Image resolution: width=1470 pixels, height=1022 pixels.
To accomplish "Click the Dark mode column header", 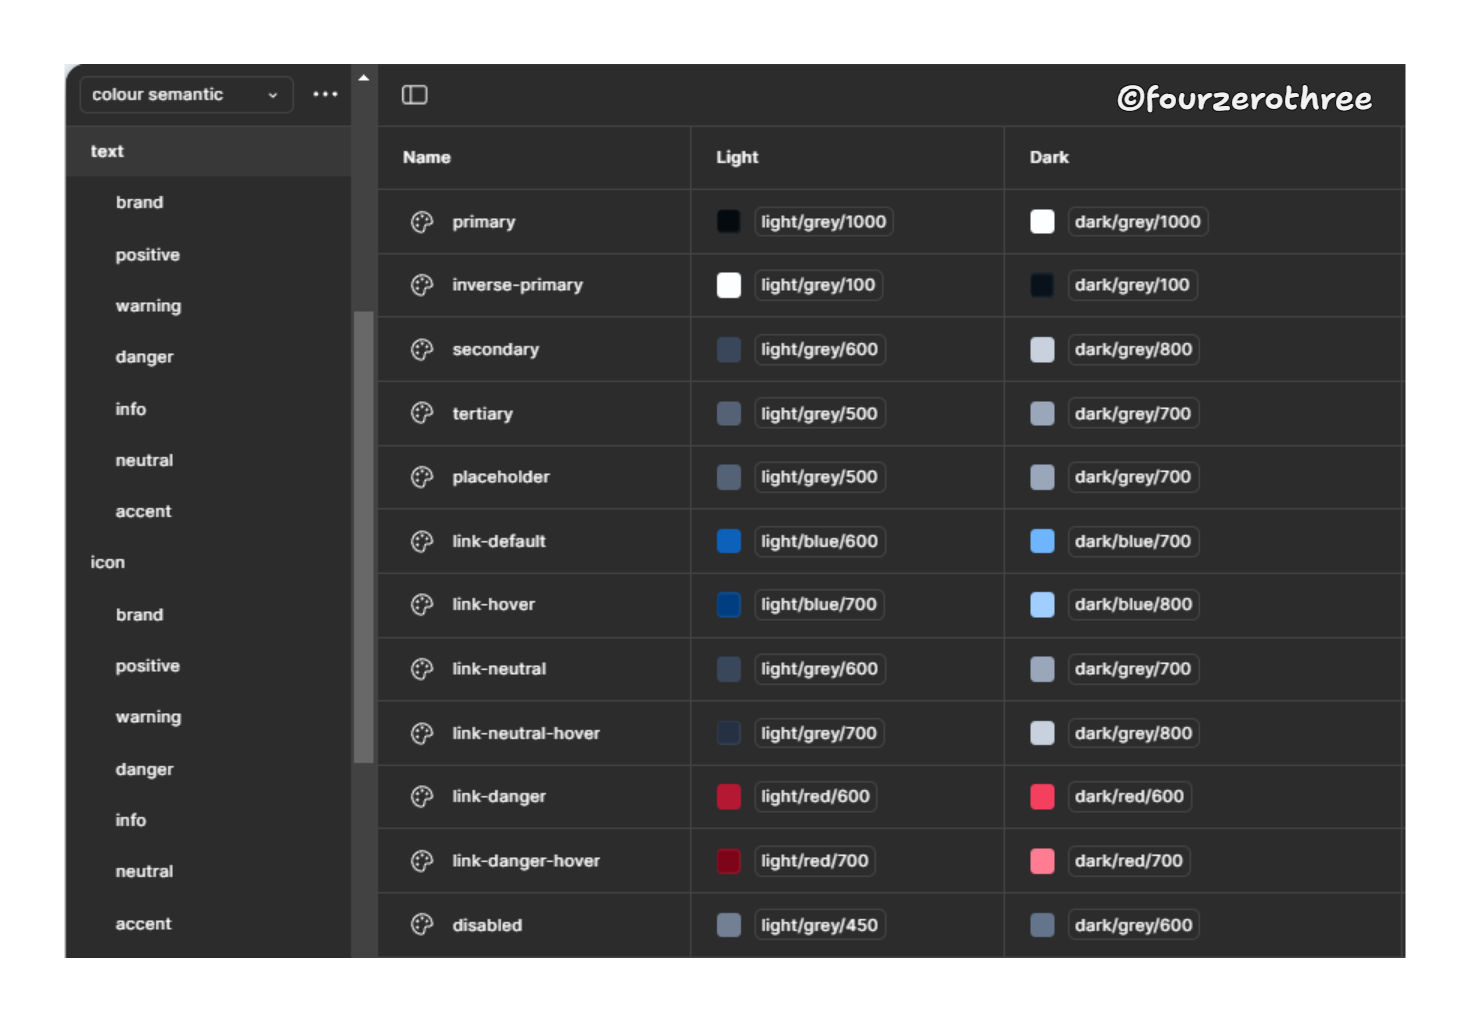I will 1049,157.
